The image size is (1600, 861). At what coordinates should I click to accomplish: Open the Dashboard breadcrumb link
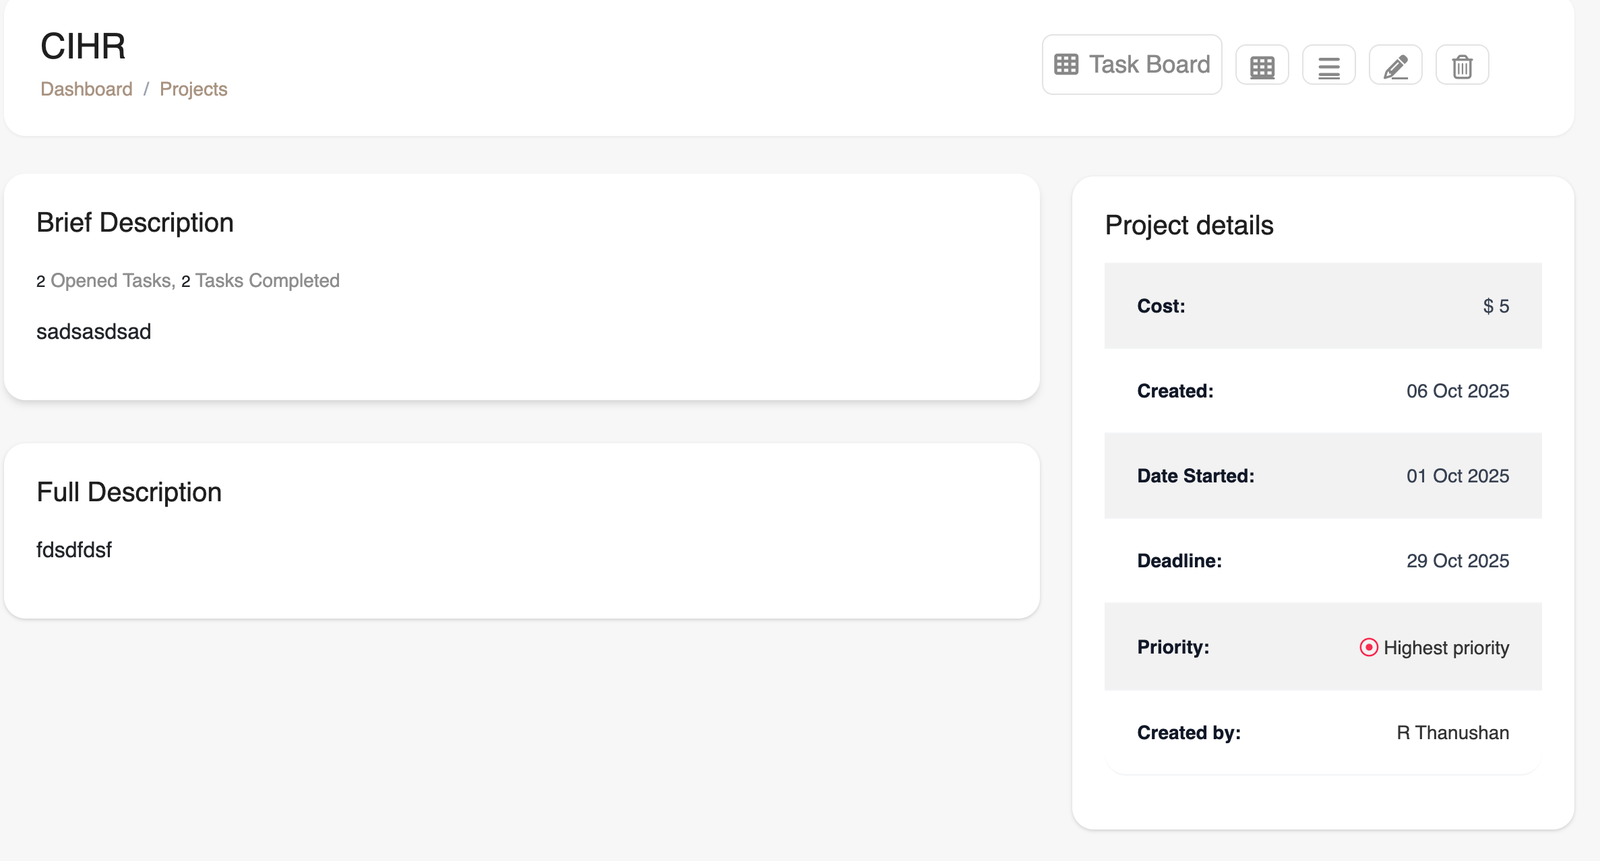click(x=86, y=89)
